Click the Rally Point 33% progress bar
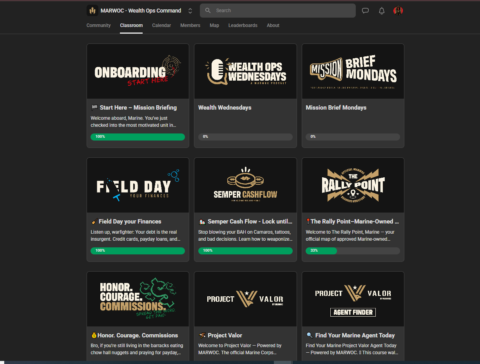The width and height of the screenshot is (480, 364). (x=353, y=251)
